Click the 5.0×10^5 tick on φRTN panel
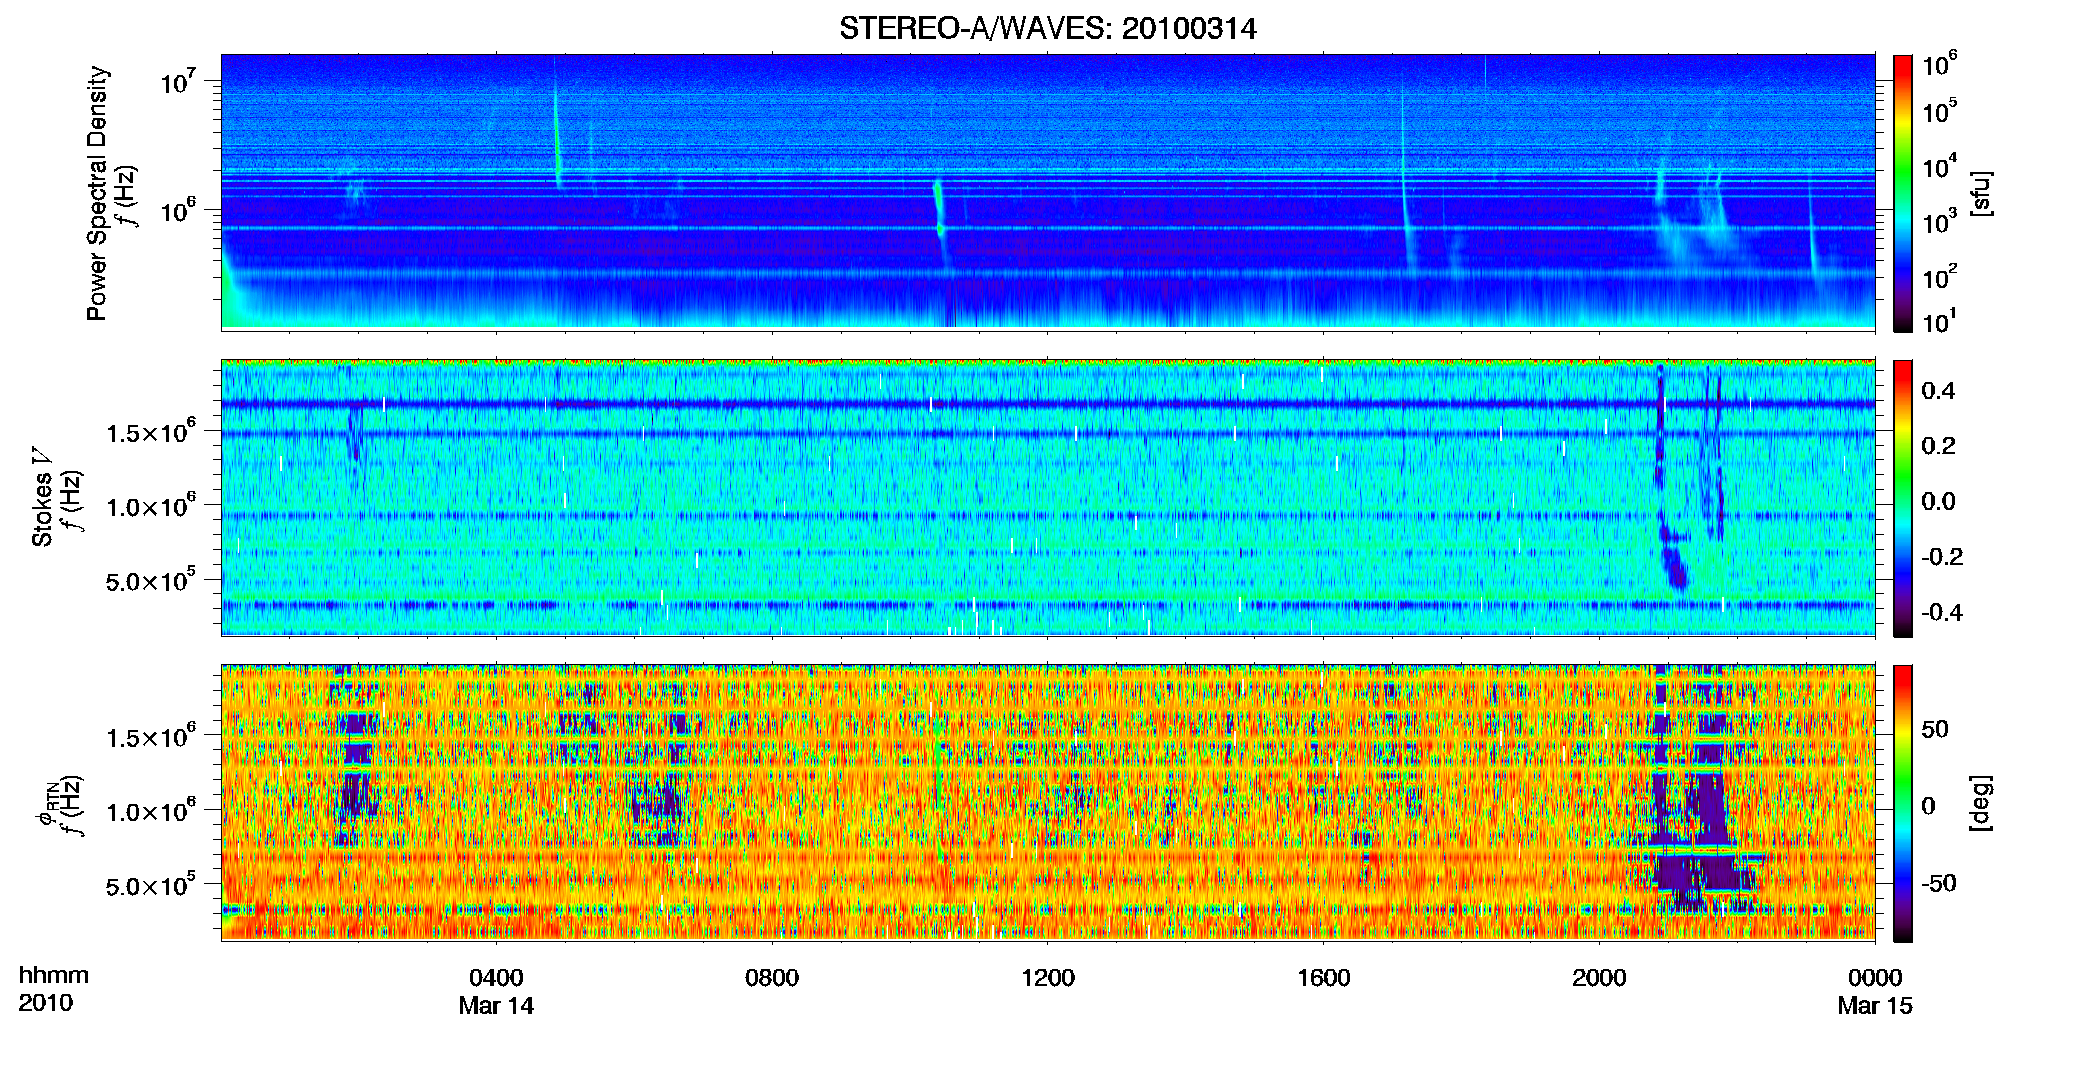This screenshot has width=2096, height=1080. click(151, 885)
